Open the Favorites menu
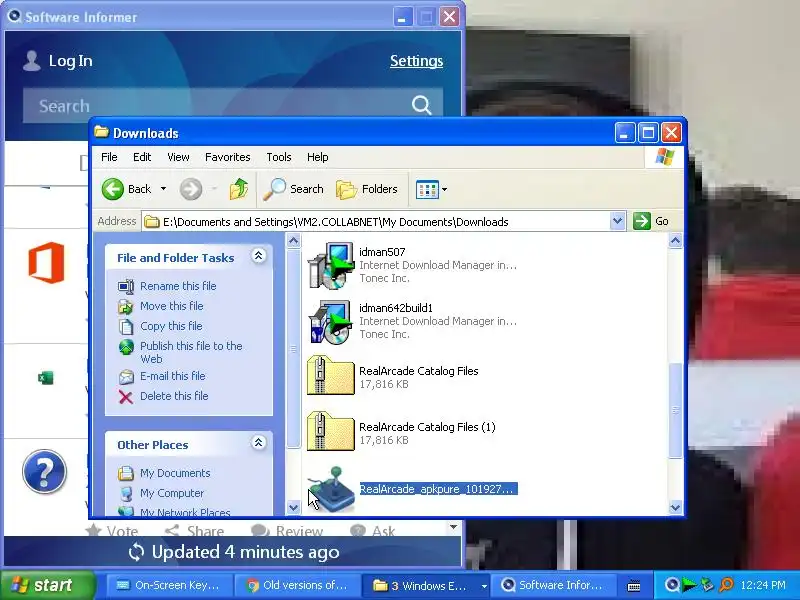Viewport: 800px width, 600px height. tap(228, 157)
